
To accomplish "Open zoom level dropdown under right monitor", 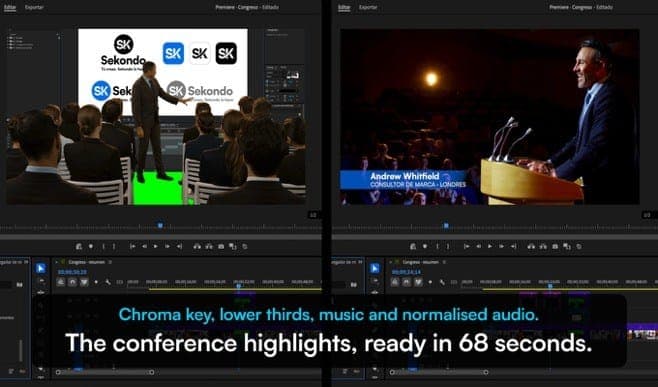I will point(647,215).
